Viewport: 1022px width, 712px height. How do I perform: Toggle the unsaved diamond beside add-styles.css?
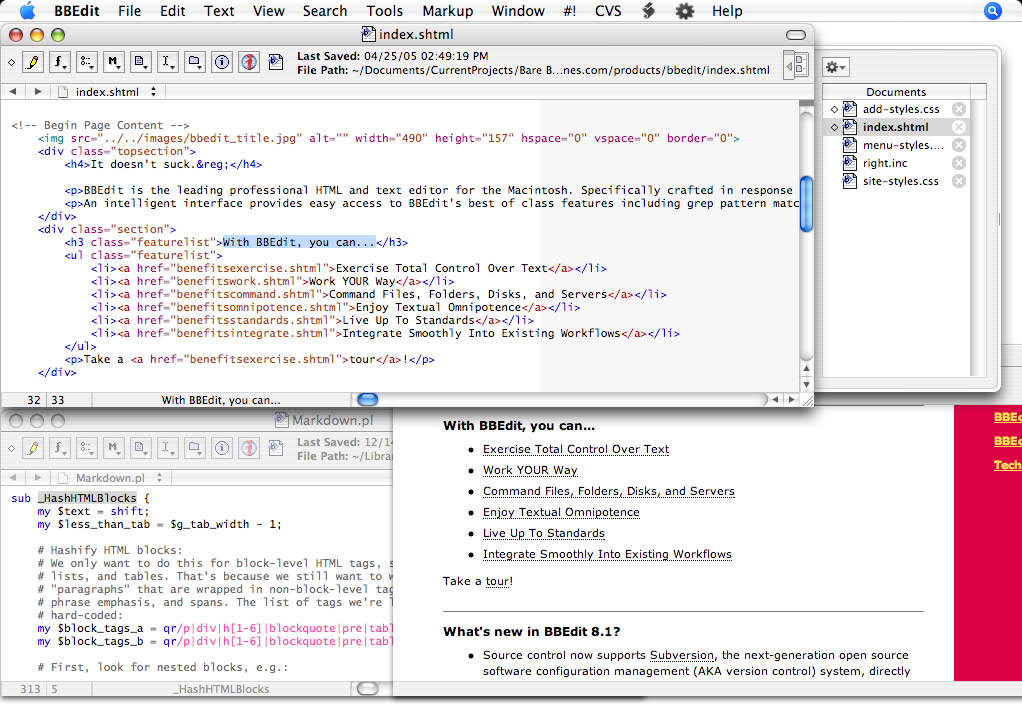click(835, 109)
